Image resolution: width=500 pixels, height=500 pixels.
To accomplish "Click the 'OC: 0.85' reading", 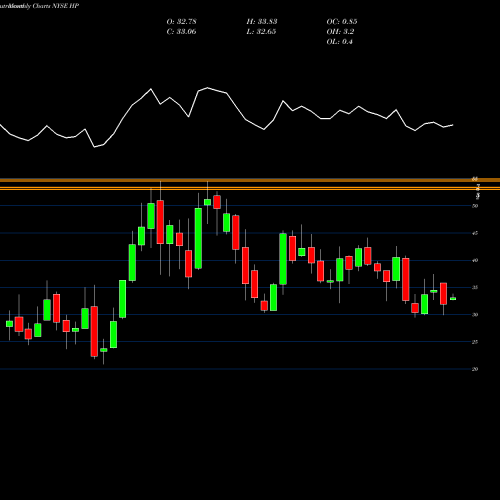I will pos(342,22).
